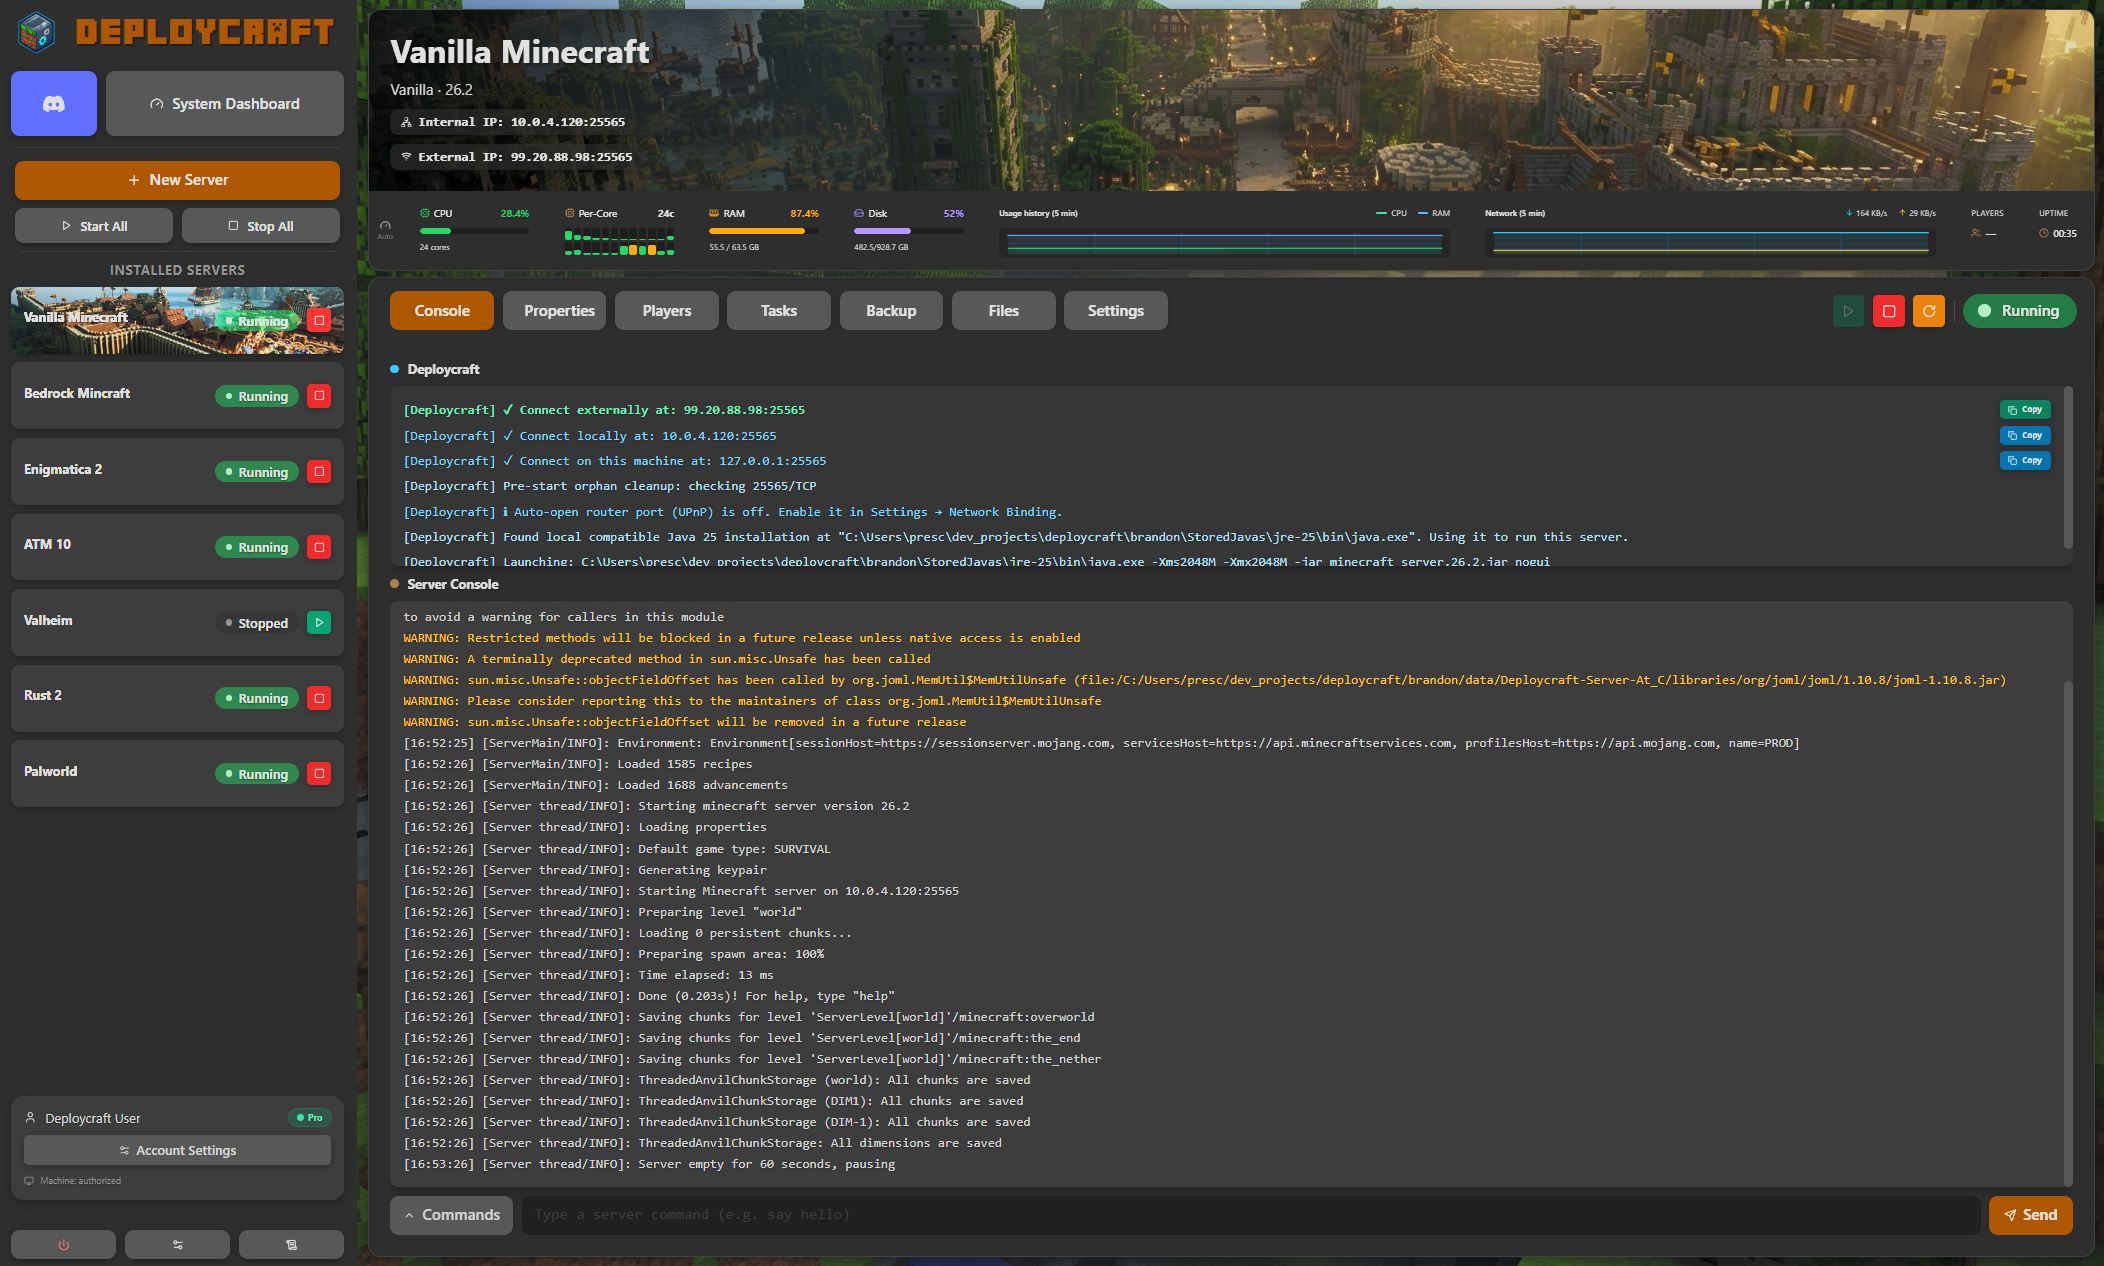Image resolution: width=2104 pixels, height=1266 pixels.
Task: Click the Network 5 min graph
Action: pos(1710,242)
